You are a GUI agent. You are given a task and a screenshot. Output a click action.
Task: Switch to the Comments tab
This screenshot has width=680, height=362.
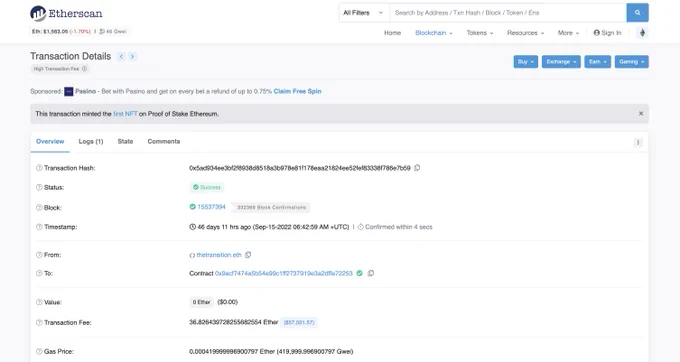click(163, 142)
